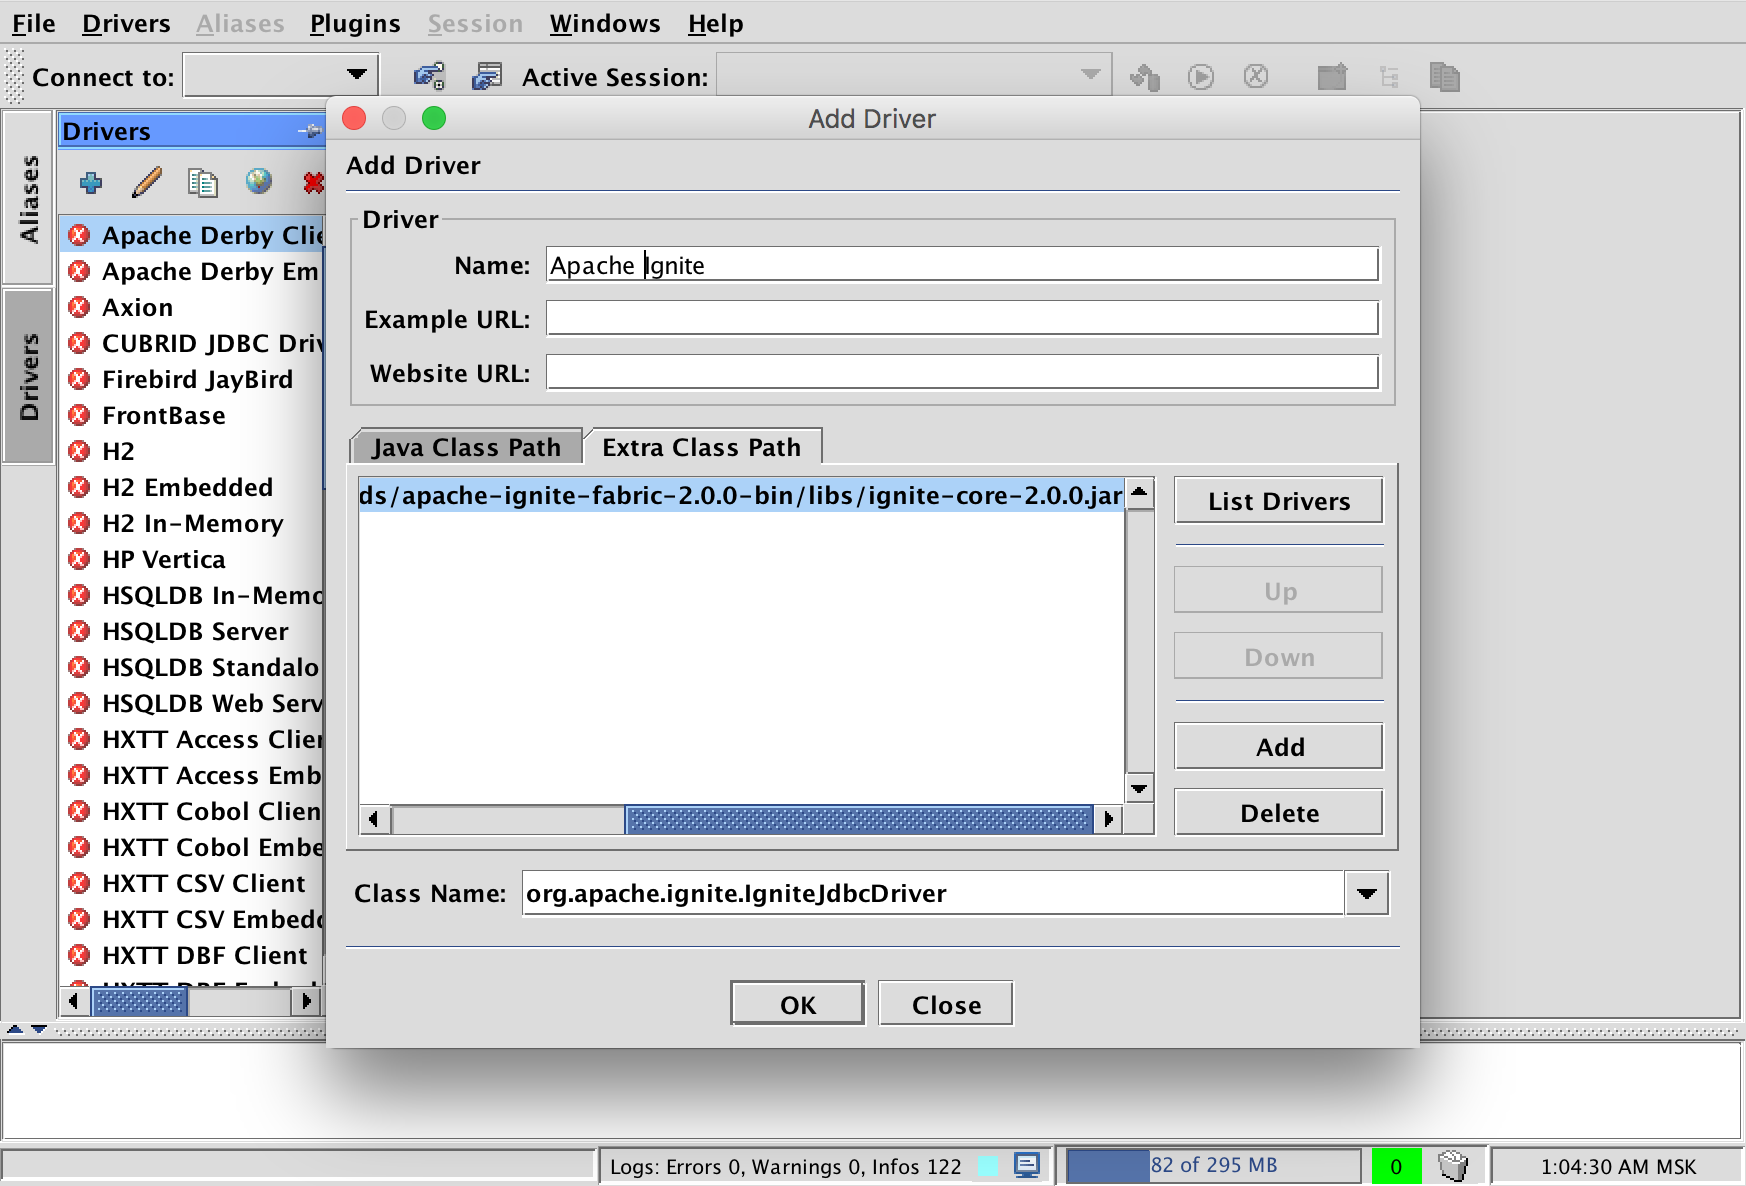Click the class path horizontal scrollbar thumb

click(x=859, y=819)
